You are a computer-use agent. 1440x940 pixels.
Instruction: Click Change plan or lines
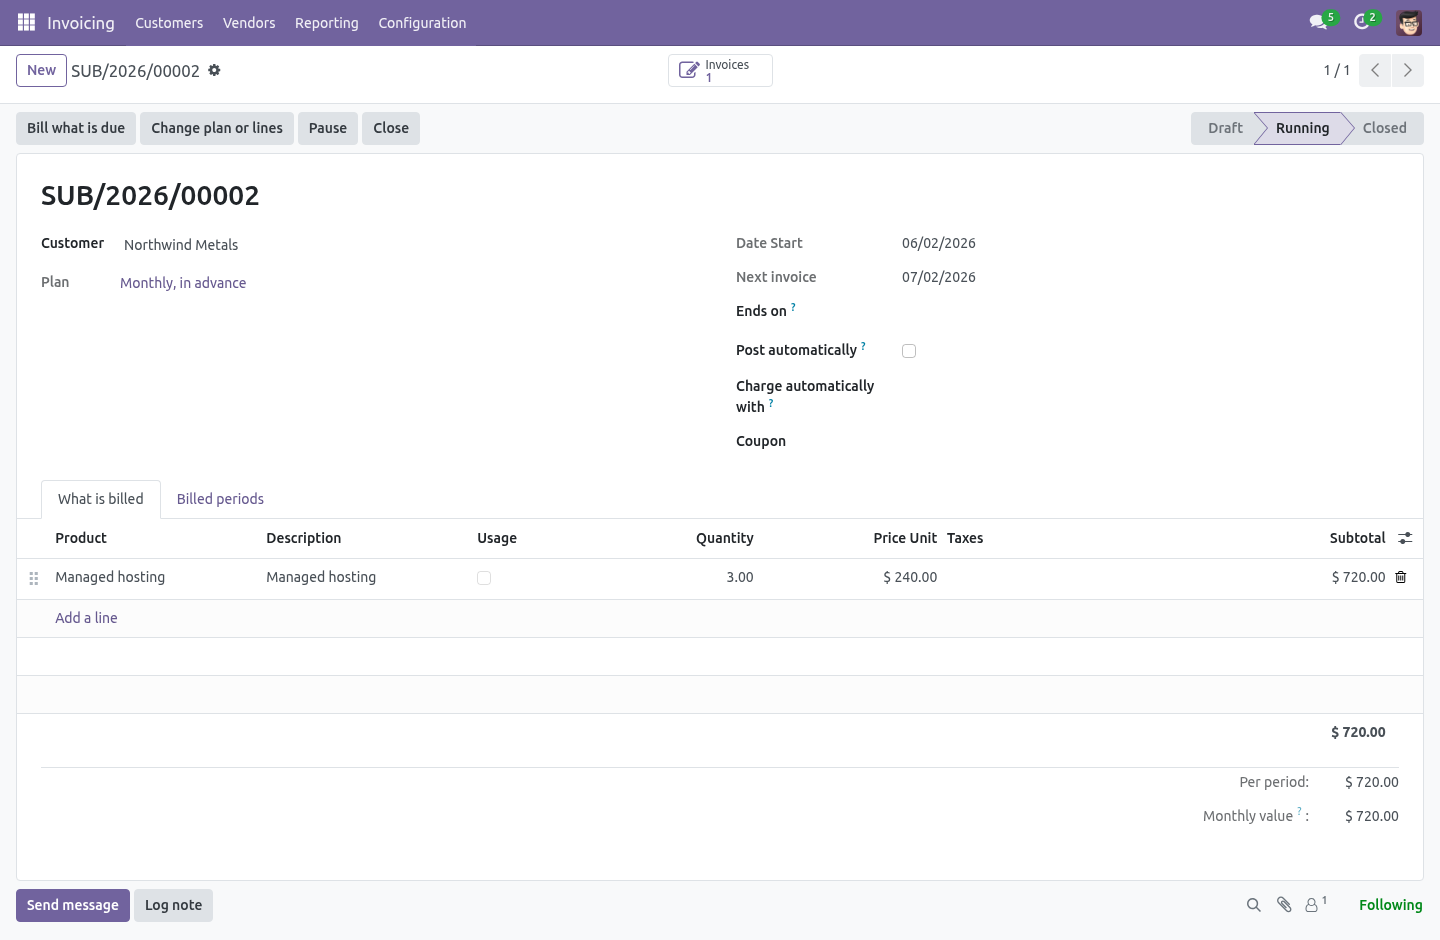217,128
